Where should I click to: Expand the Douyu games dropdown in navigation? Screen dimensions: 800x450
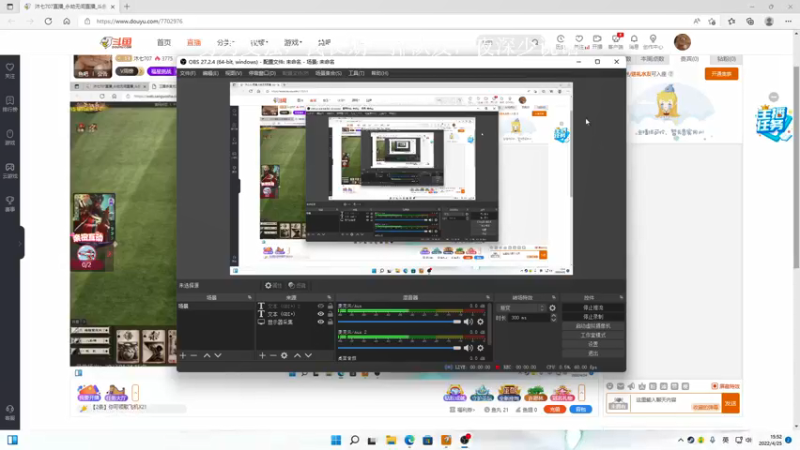pyautogui.click(x=293, y=42)
